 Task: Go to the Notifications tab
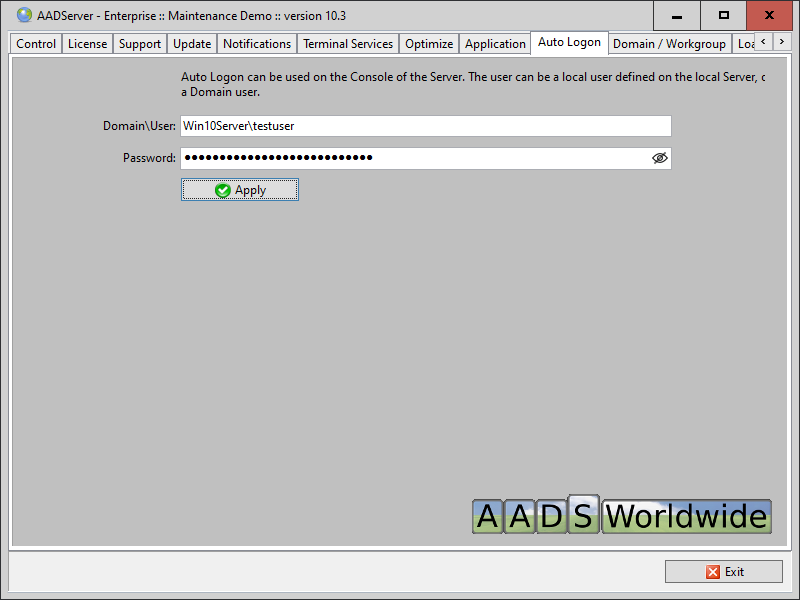257,44
